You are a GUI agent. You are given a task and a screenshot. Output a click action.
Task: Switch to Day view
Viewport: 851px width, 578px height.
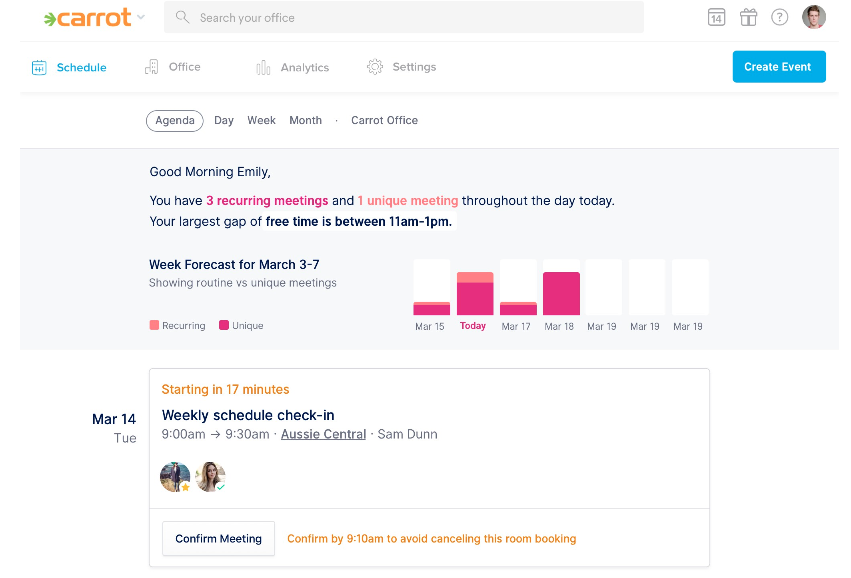(224, 120)
